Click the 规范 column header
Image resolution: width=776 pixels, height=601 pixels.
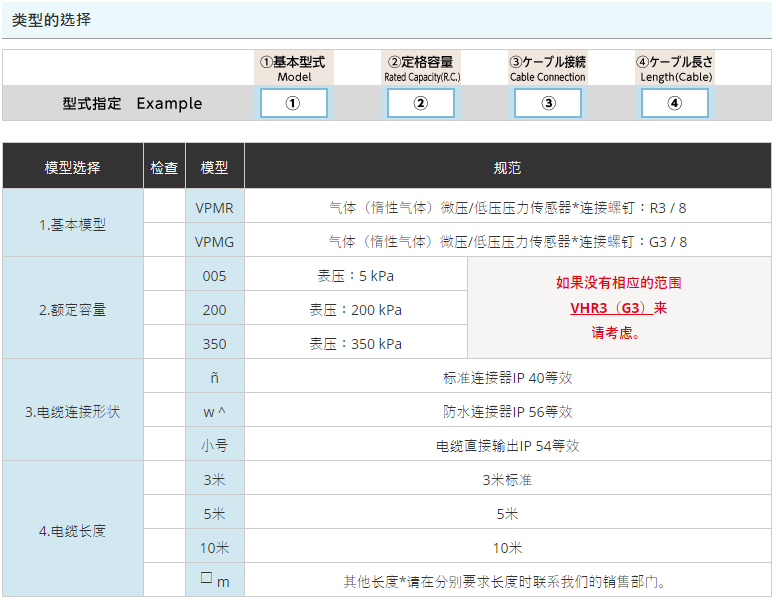pyautogui.click(x=507, y=167)
